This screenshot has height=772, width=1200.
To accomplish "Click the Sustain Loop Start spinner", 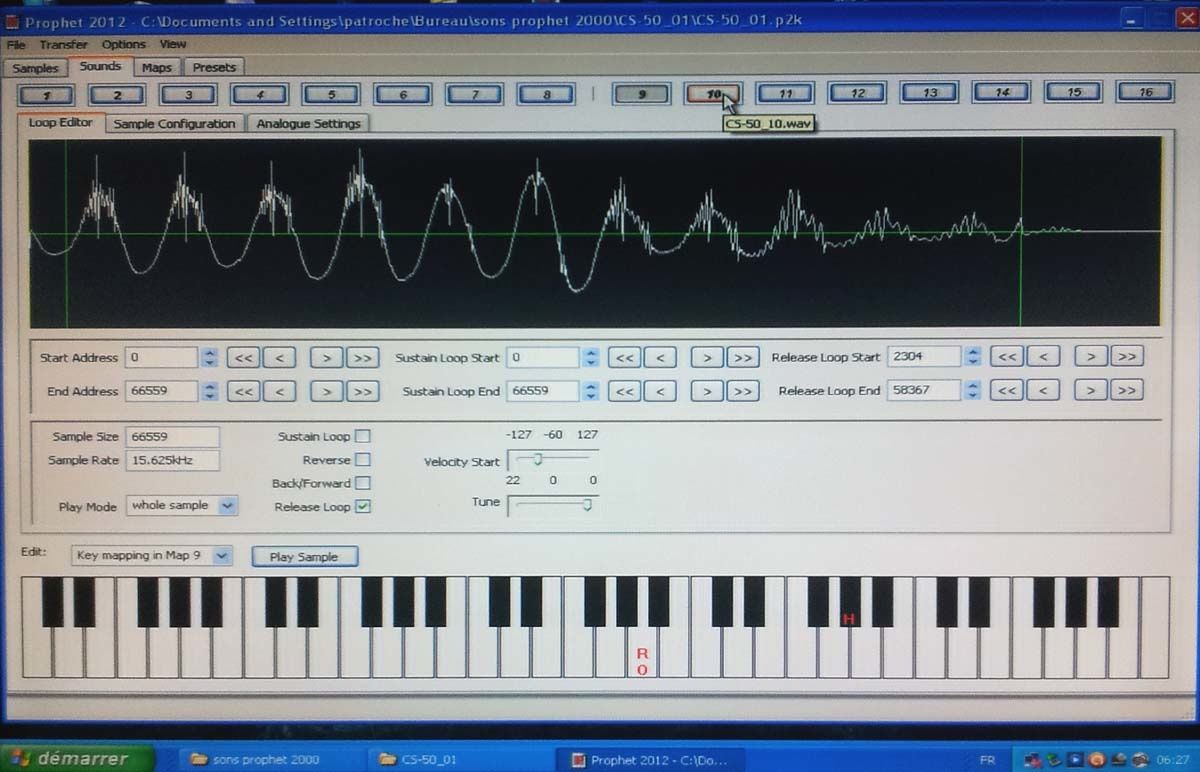I will (591, 357).
